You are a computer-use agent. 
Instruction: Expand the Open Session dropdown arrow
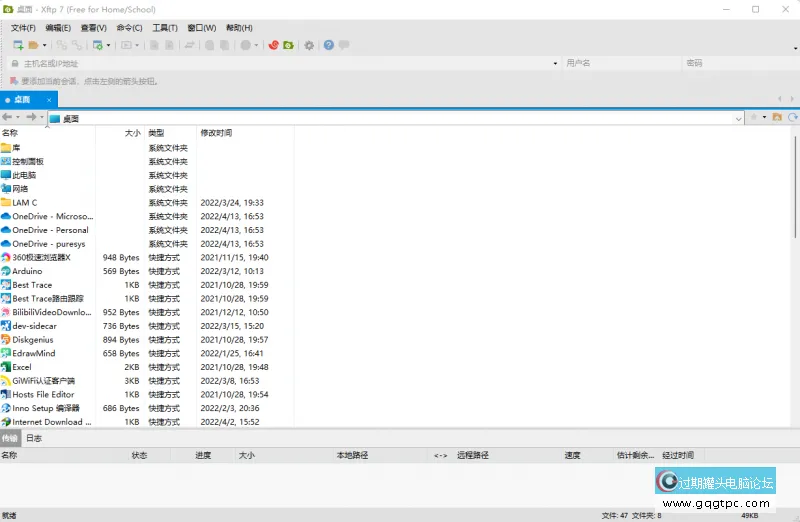[x=44, y=45]
